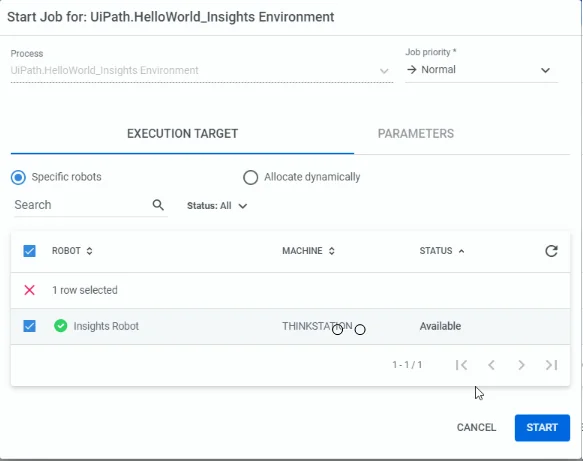Go to last page of robots
583x461 pixels.
[x=551, y=365]
